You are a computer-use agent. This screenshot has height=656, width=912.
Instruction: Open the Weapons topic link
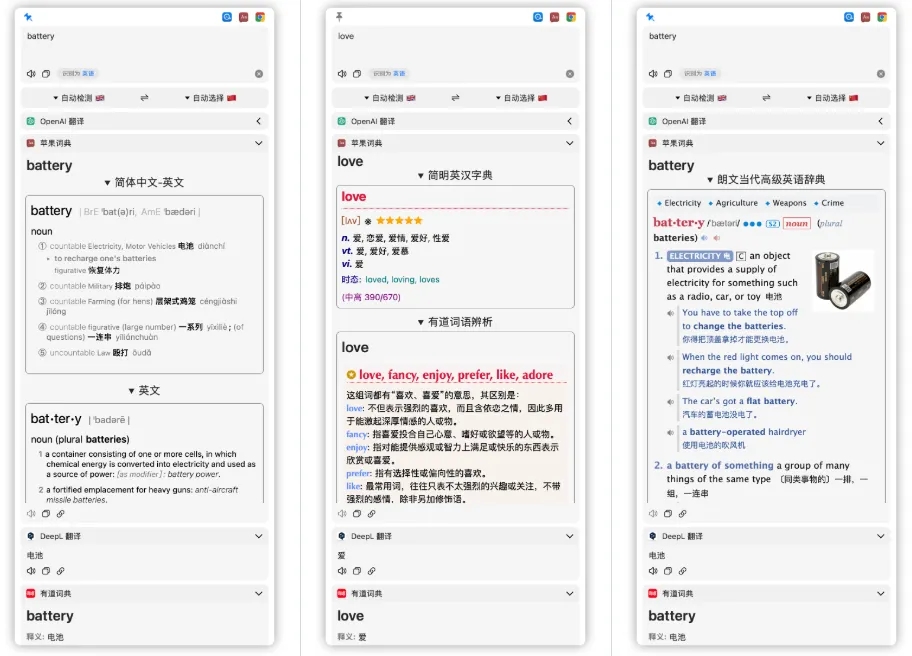(789, 203)
